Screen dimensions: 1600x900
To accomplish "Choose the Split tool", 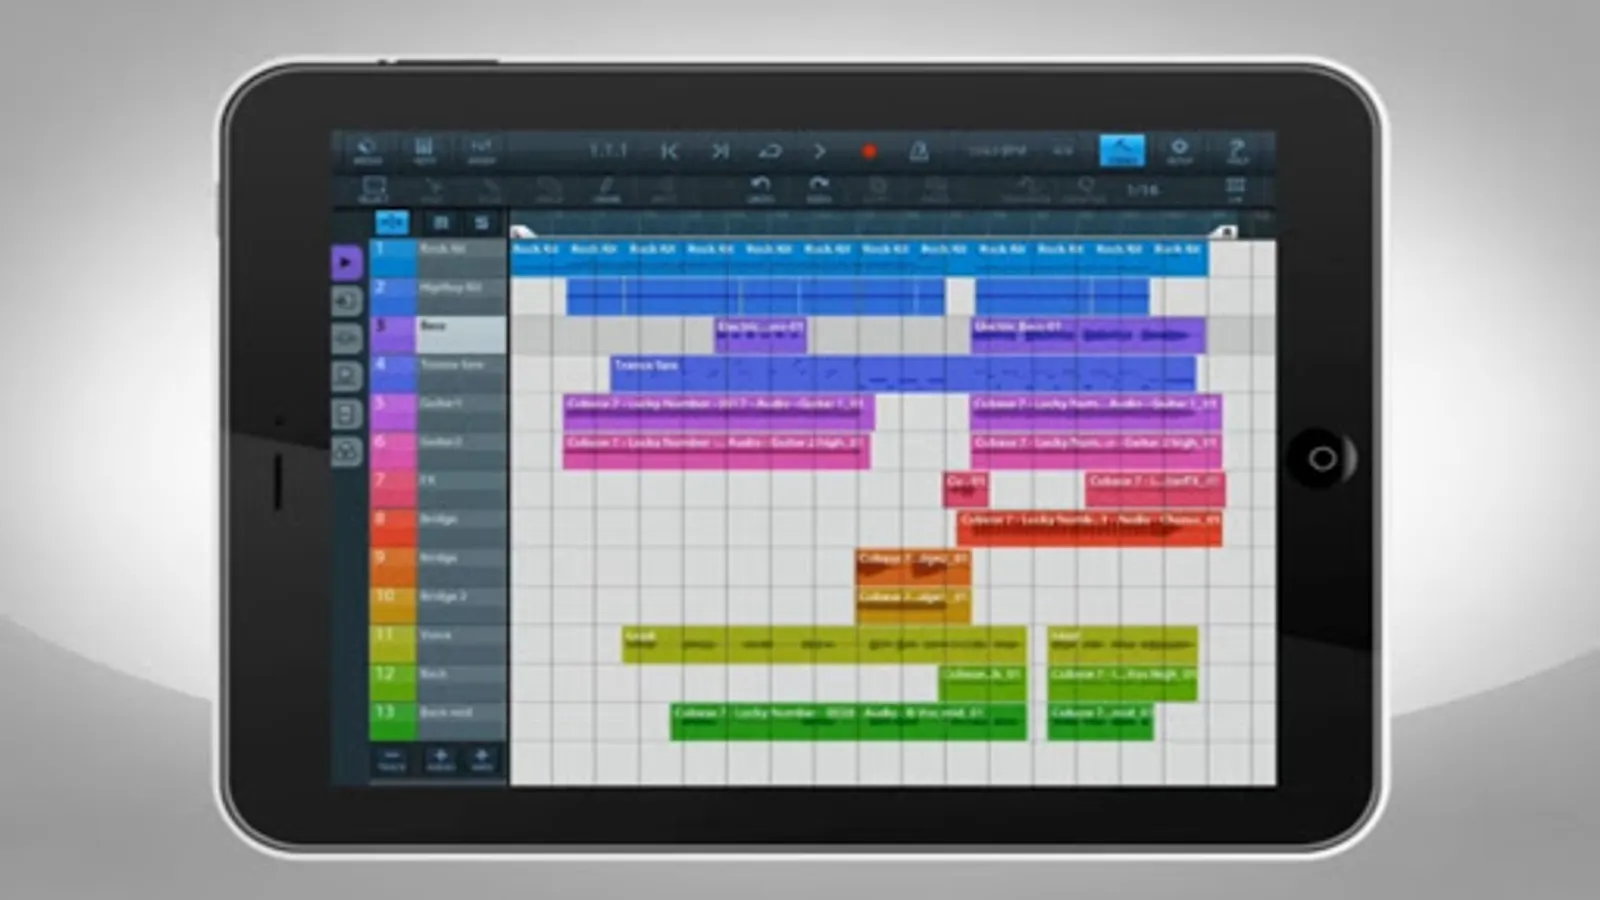I will [432, 189].
